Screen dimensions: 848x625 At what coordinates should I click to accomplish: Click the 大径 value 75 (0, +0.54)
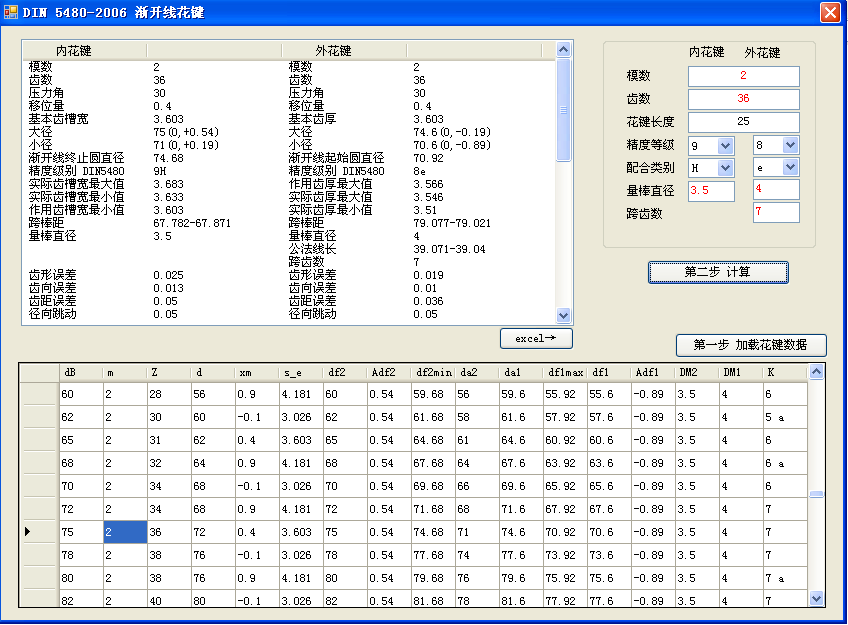(186, 132)
